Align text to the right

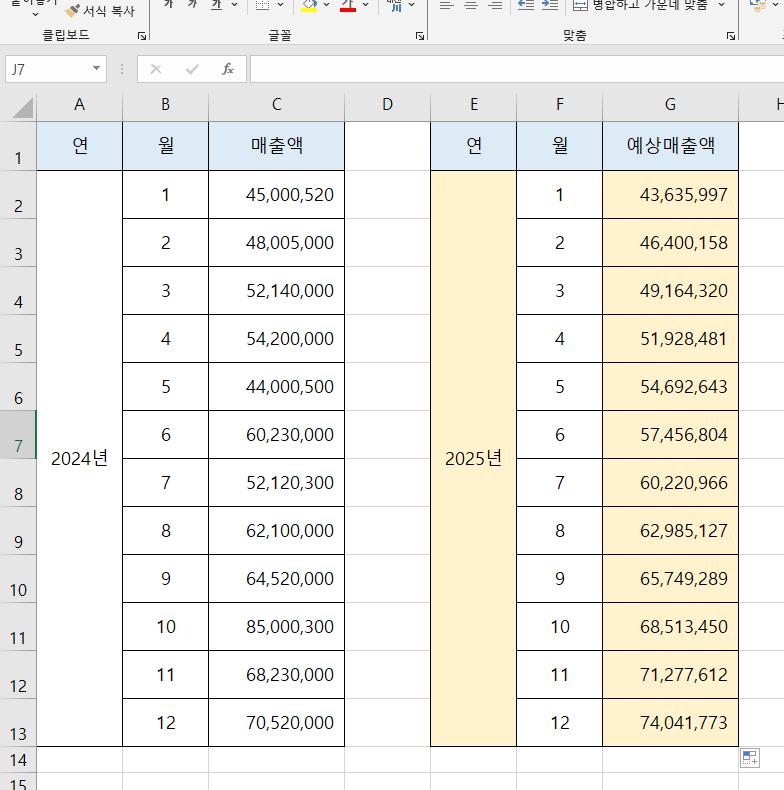(x=496, y=5)
